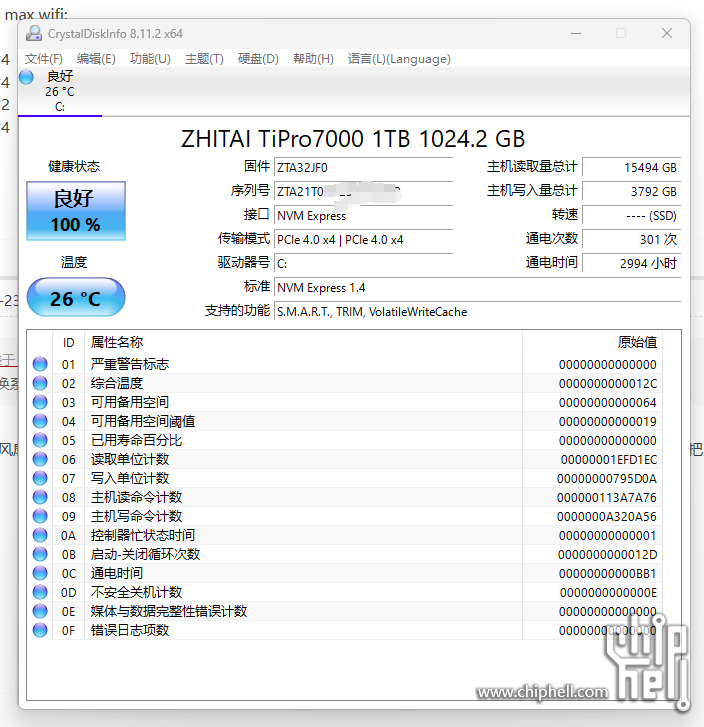
Task: Open the 编辑(E) menu
Action: 96,59
